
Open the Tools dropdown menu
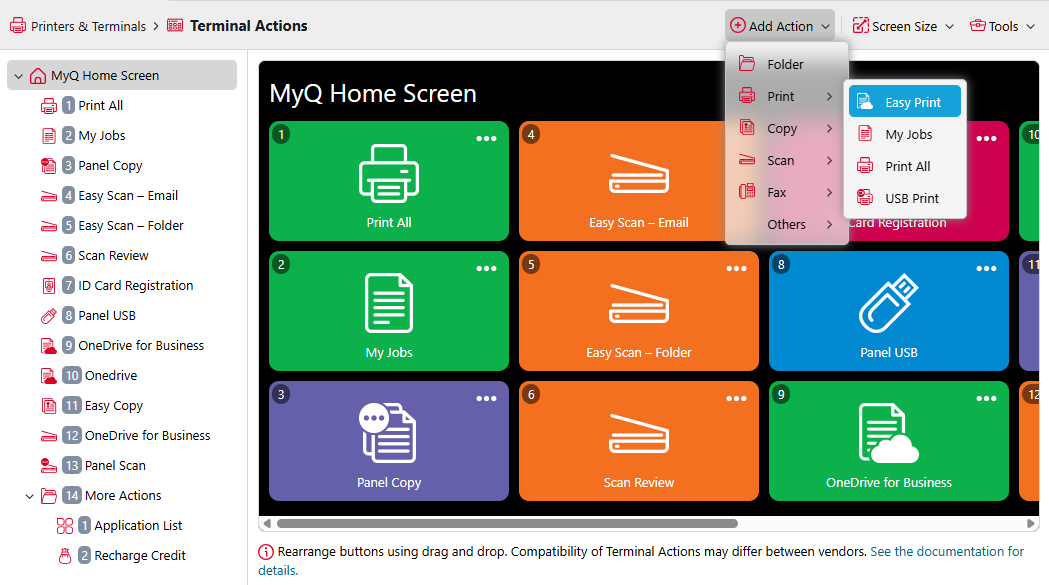click(1002, 26)
